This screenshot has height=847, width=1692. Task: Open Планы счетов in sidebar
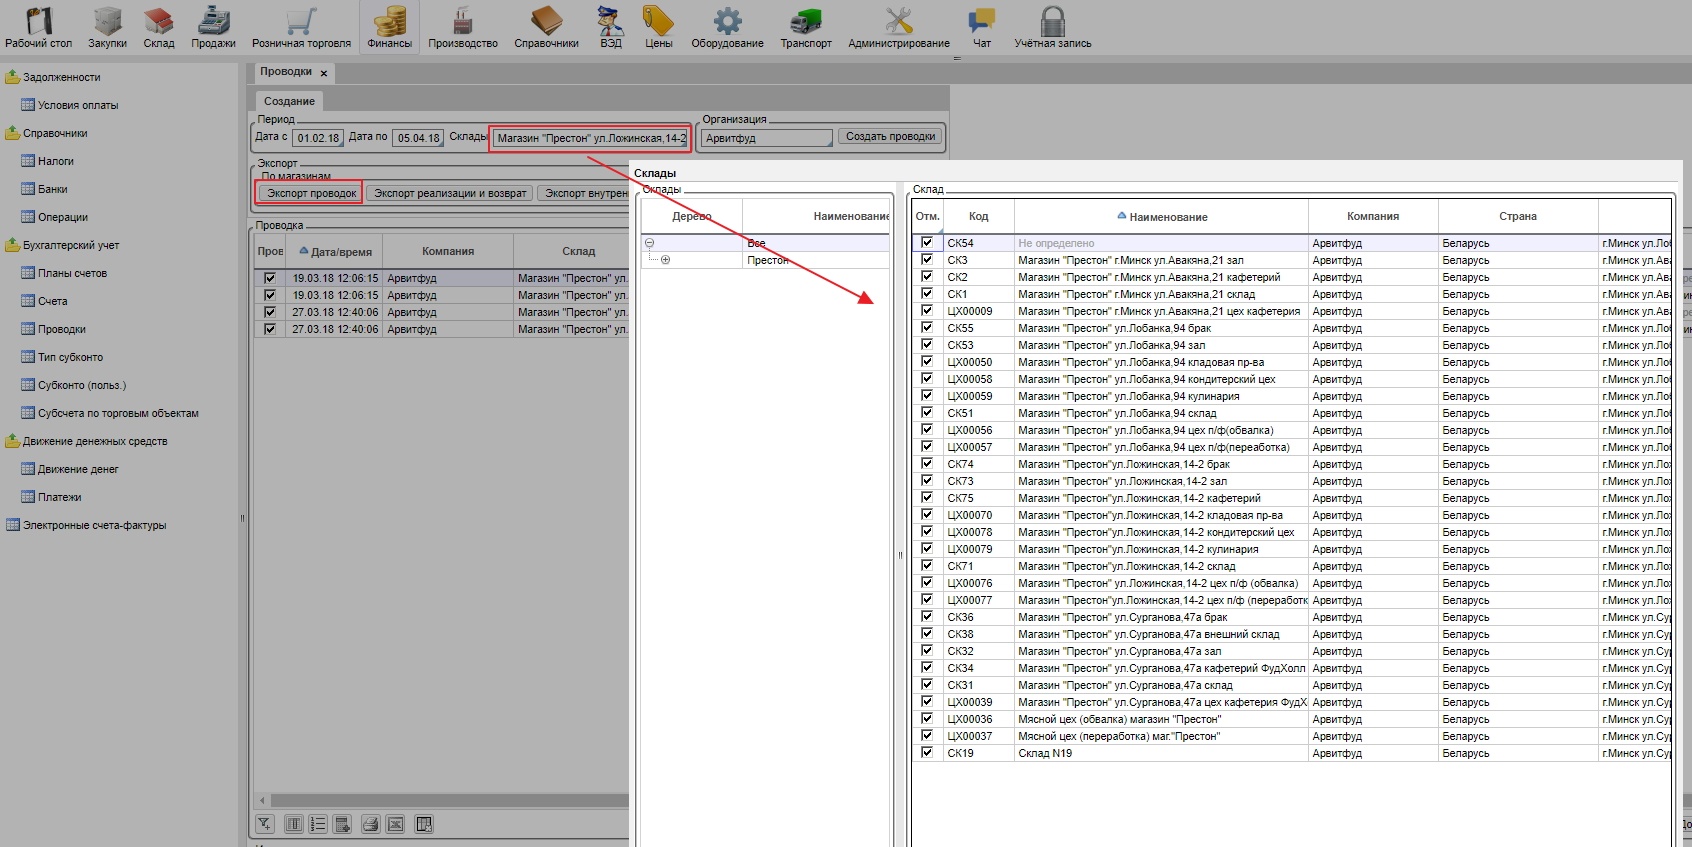(x=72, y=273)
